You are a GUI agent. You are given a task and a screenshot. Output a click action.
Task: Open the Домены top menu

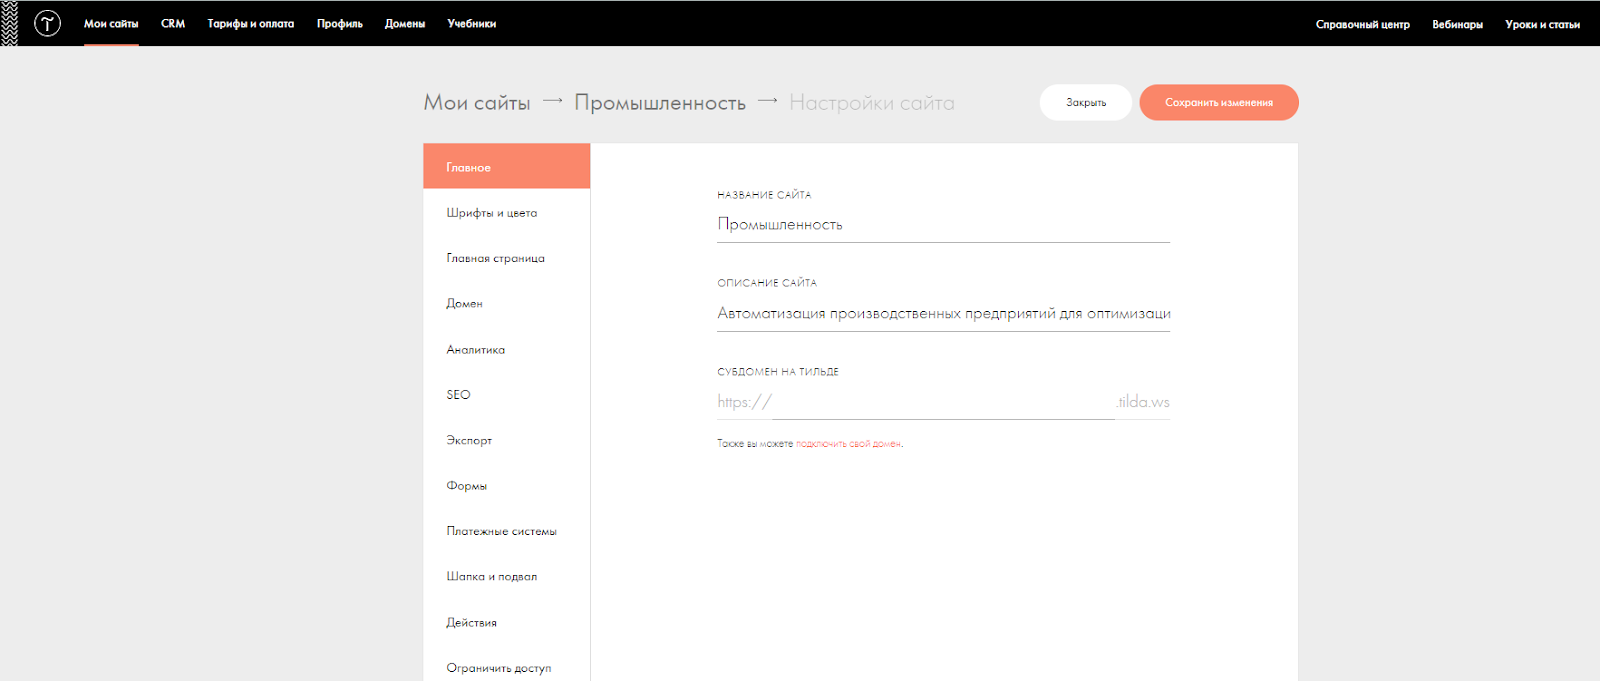pos(405,24)
